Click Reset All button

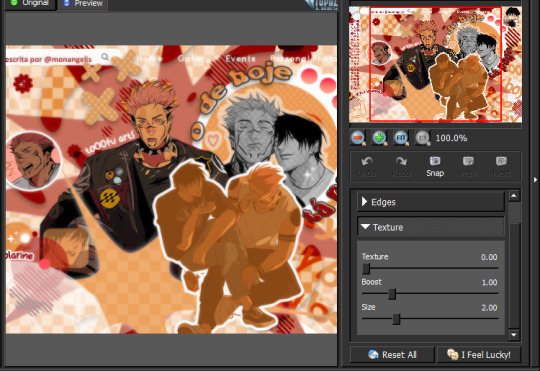(x=392, y=354)
